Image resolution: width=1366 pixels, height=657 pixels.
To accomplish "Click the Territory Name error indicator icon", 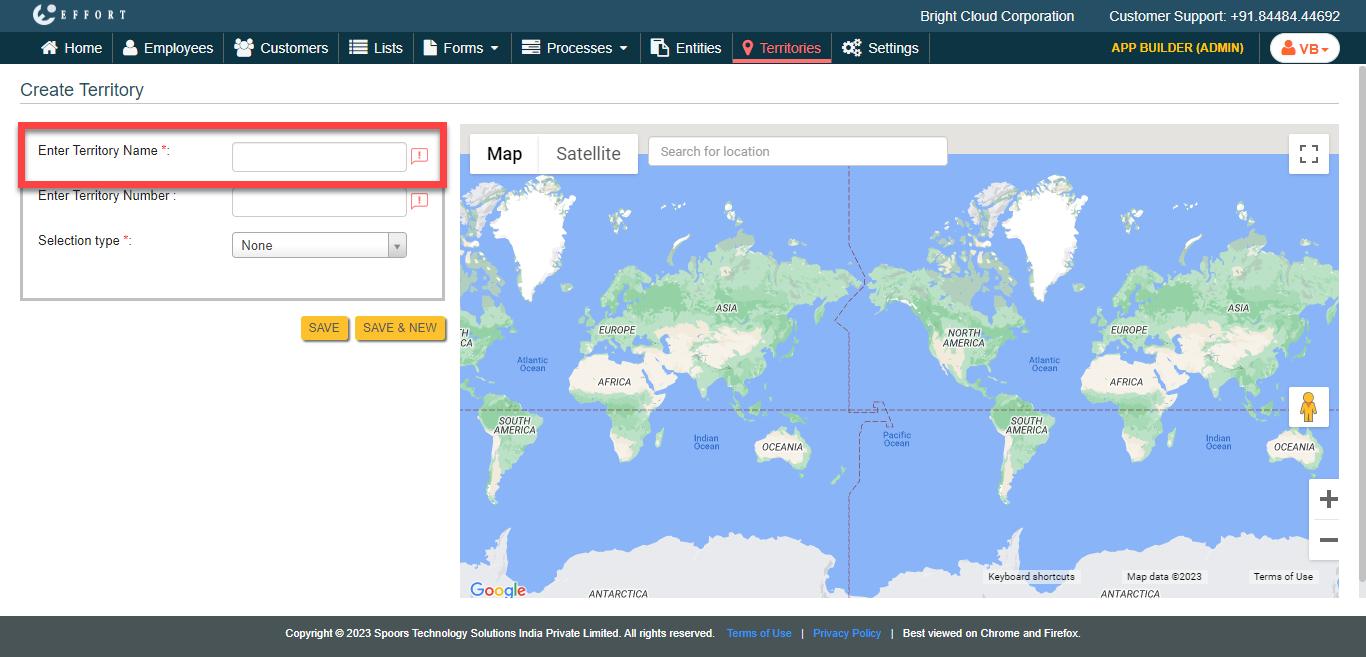I will point(420,156).
